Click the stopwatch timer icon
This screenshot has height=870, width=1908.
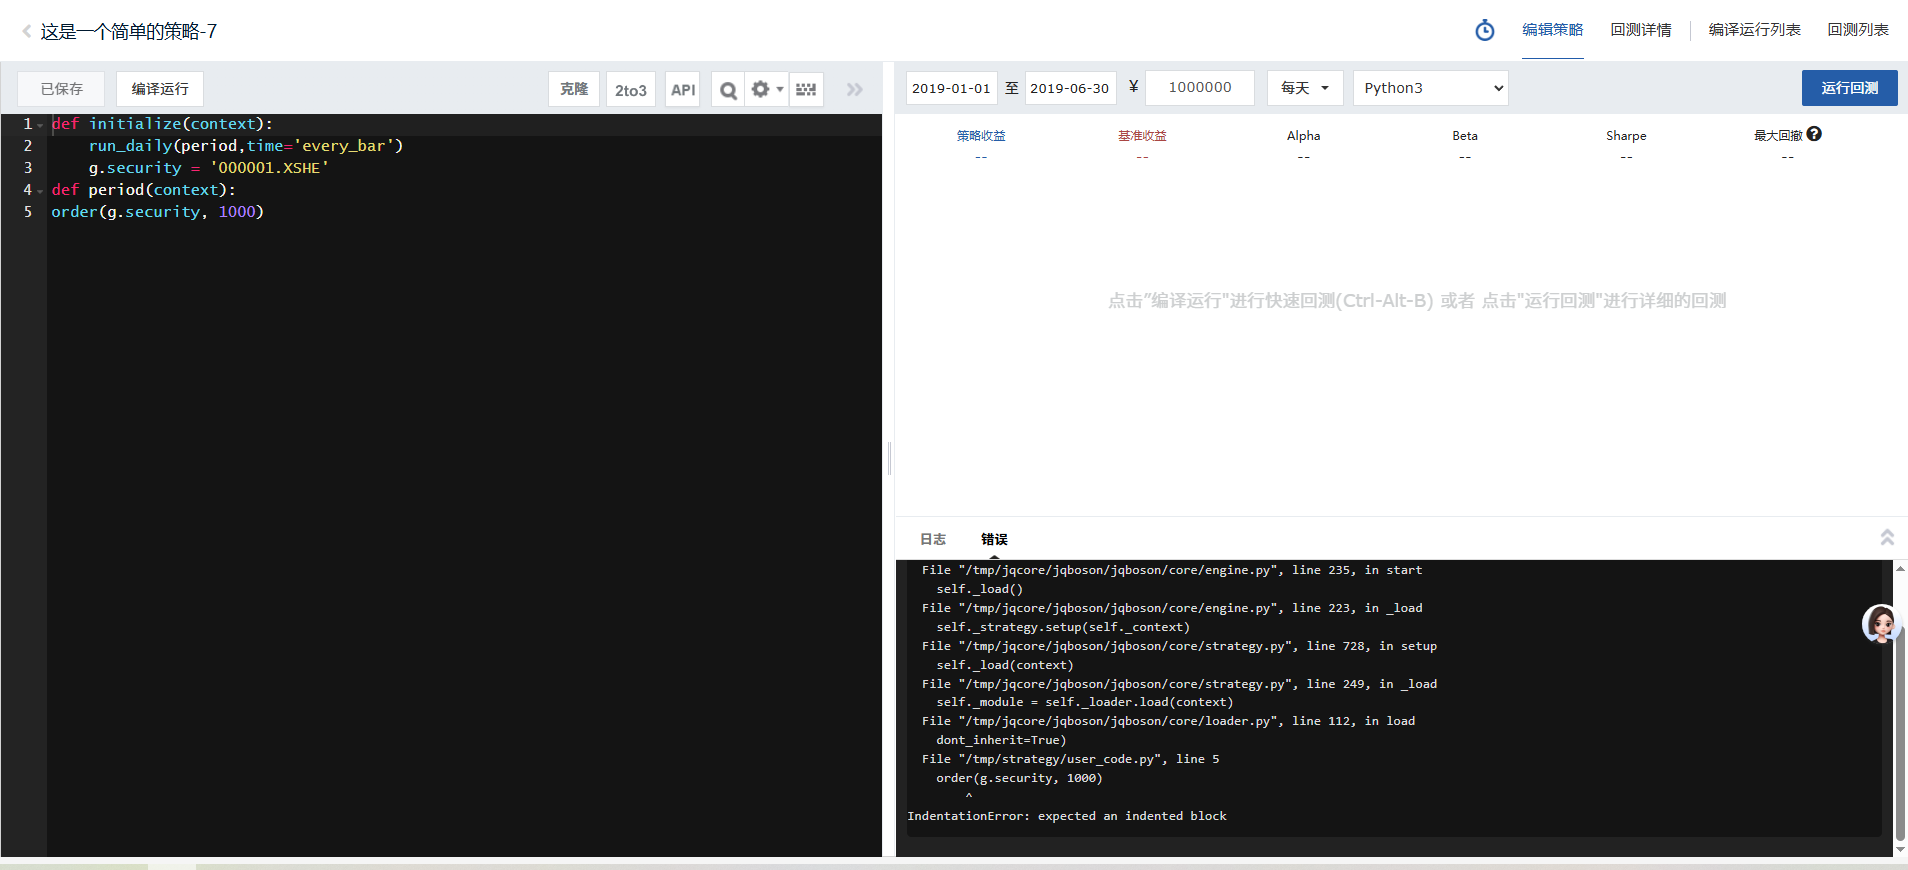pyautogui.click(x=1485, y=31)
